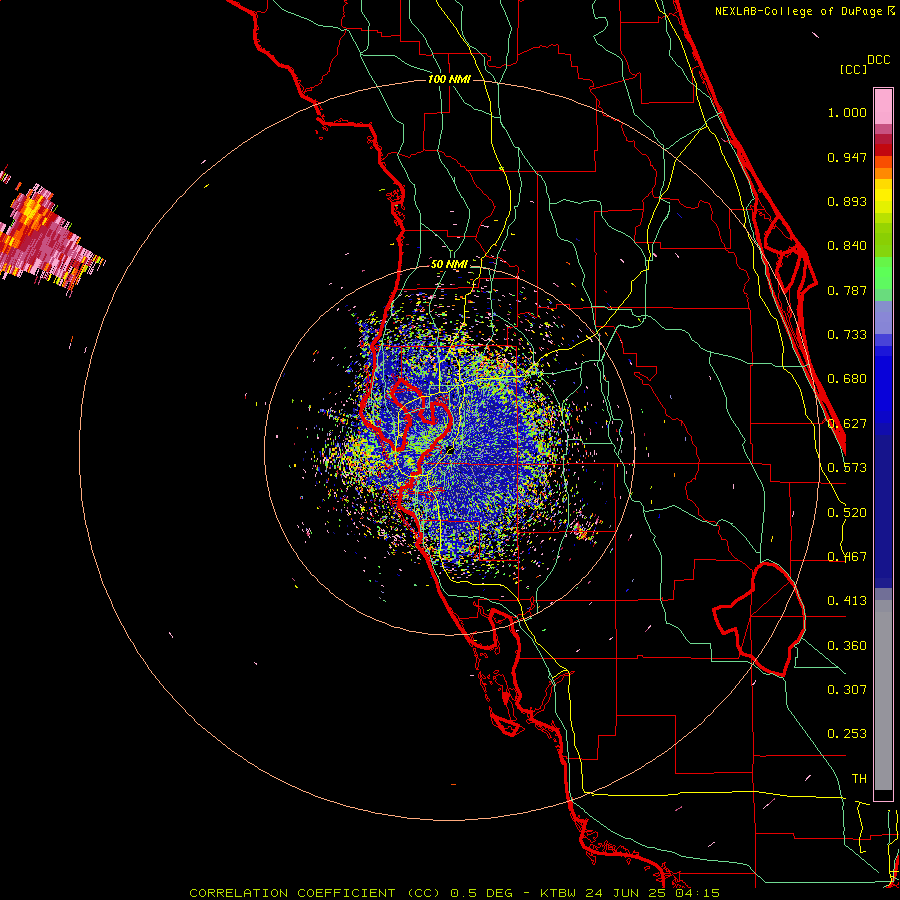Select the KTBW radar site identifier
The width and height of the screenshot is (900, 900).
point(559,893)
